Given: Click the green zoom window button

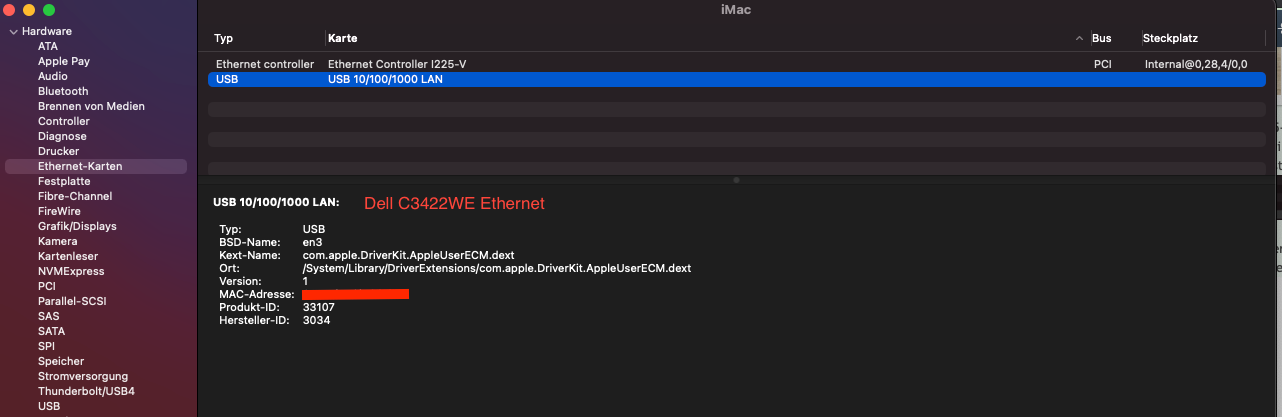Looking at the screenshot, I should click(x=48, y=9).
